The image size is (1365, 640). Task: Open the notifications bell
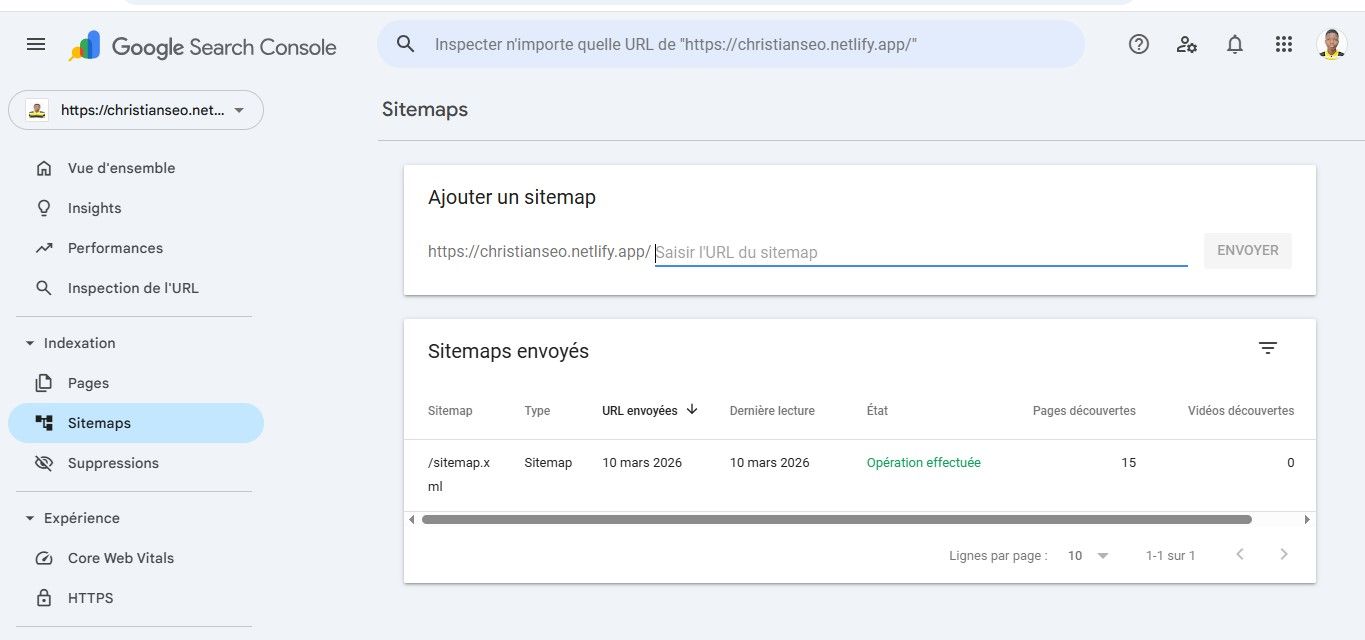1235,45
